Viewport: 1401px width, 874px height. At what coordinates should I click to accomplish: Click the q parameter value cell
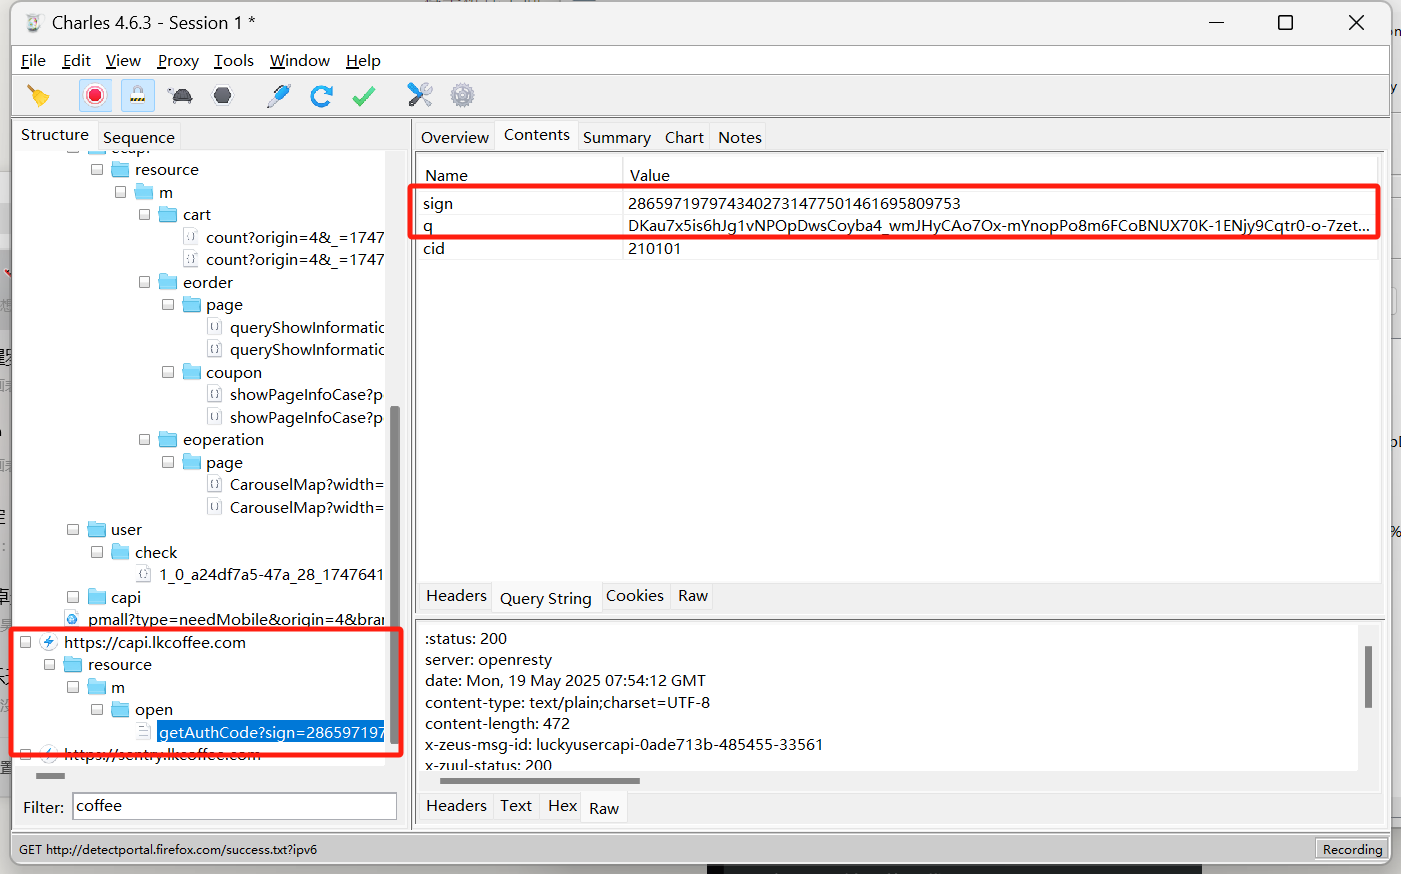pos(1000,226)
